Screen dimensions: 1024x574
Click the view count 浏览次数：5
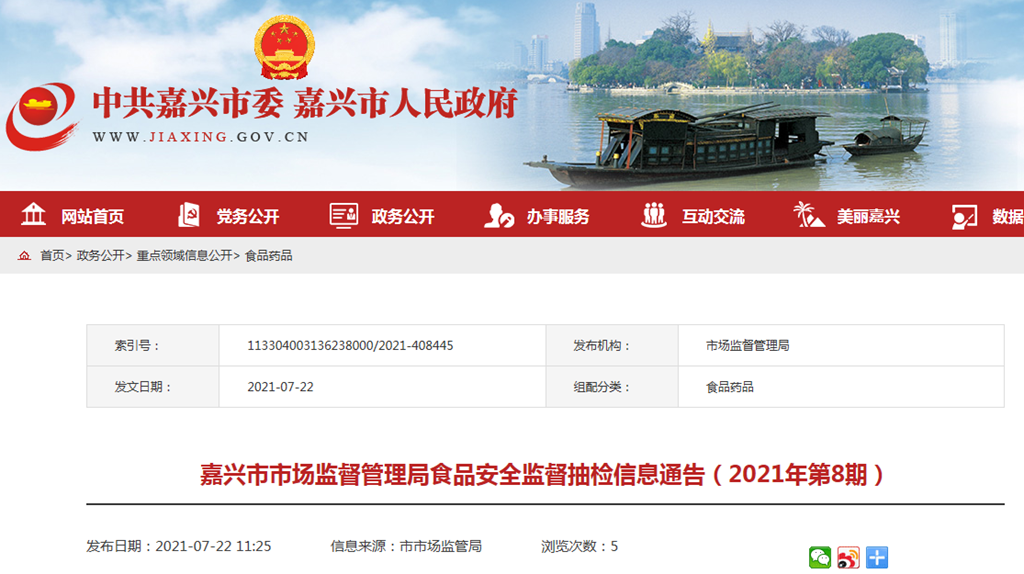(x=579, y=546)
